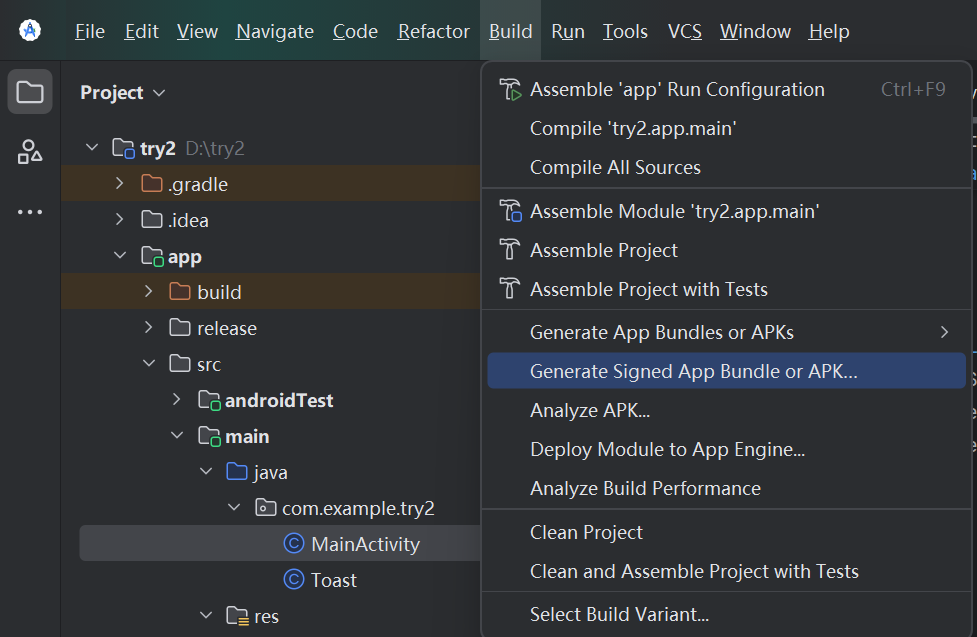Open the VCS menu

tap(684, 32)
